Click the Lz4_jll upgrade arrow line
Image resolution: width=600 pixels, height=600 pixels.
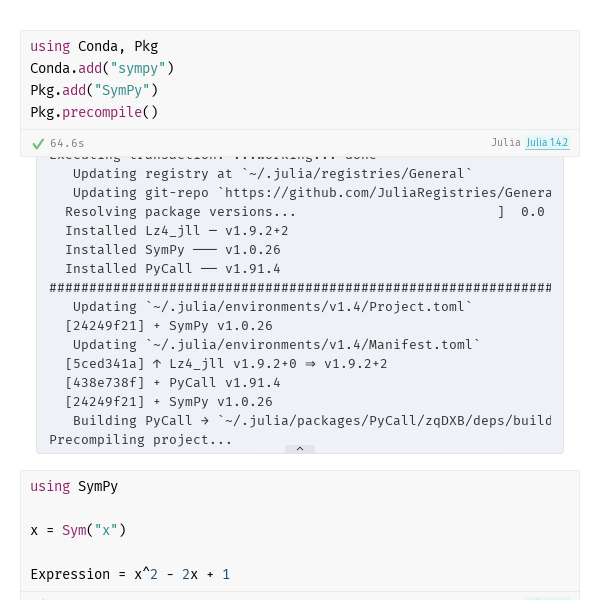point(226,364)
